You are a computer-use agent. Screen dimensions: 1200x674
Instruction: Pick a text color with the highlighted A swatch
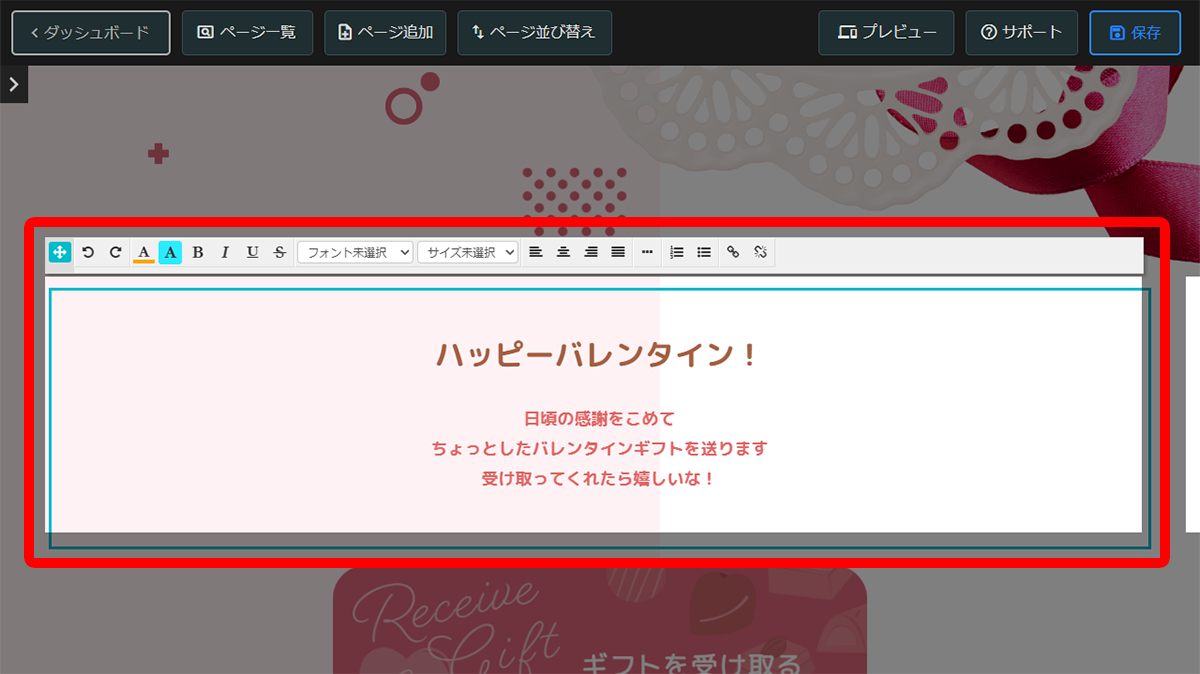tap(170, 252)
